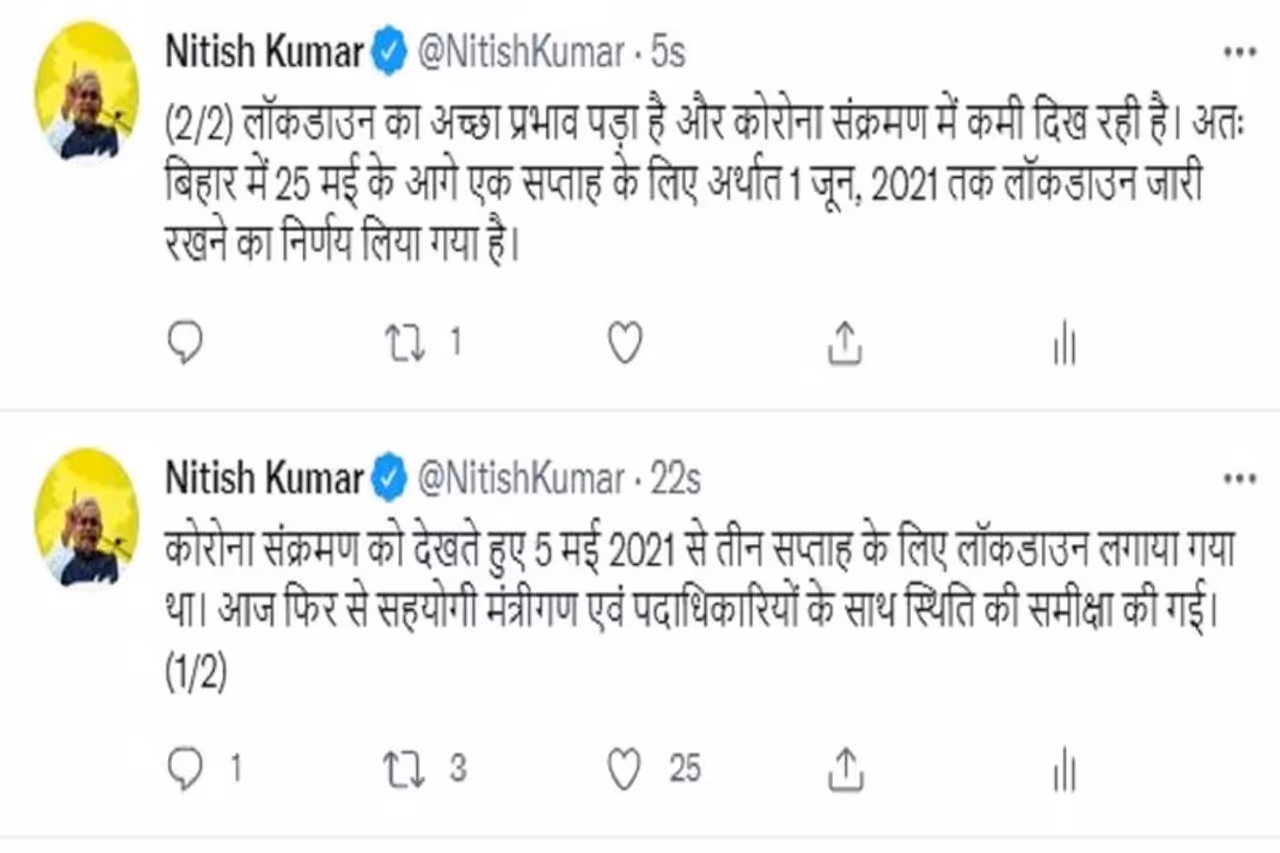The width and height of the screenshot is (1280, 853).
Task: Click the 5s timestamp on top tweet
Action: tap(668, 53)
